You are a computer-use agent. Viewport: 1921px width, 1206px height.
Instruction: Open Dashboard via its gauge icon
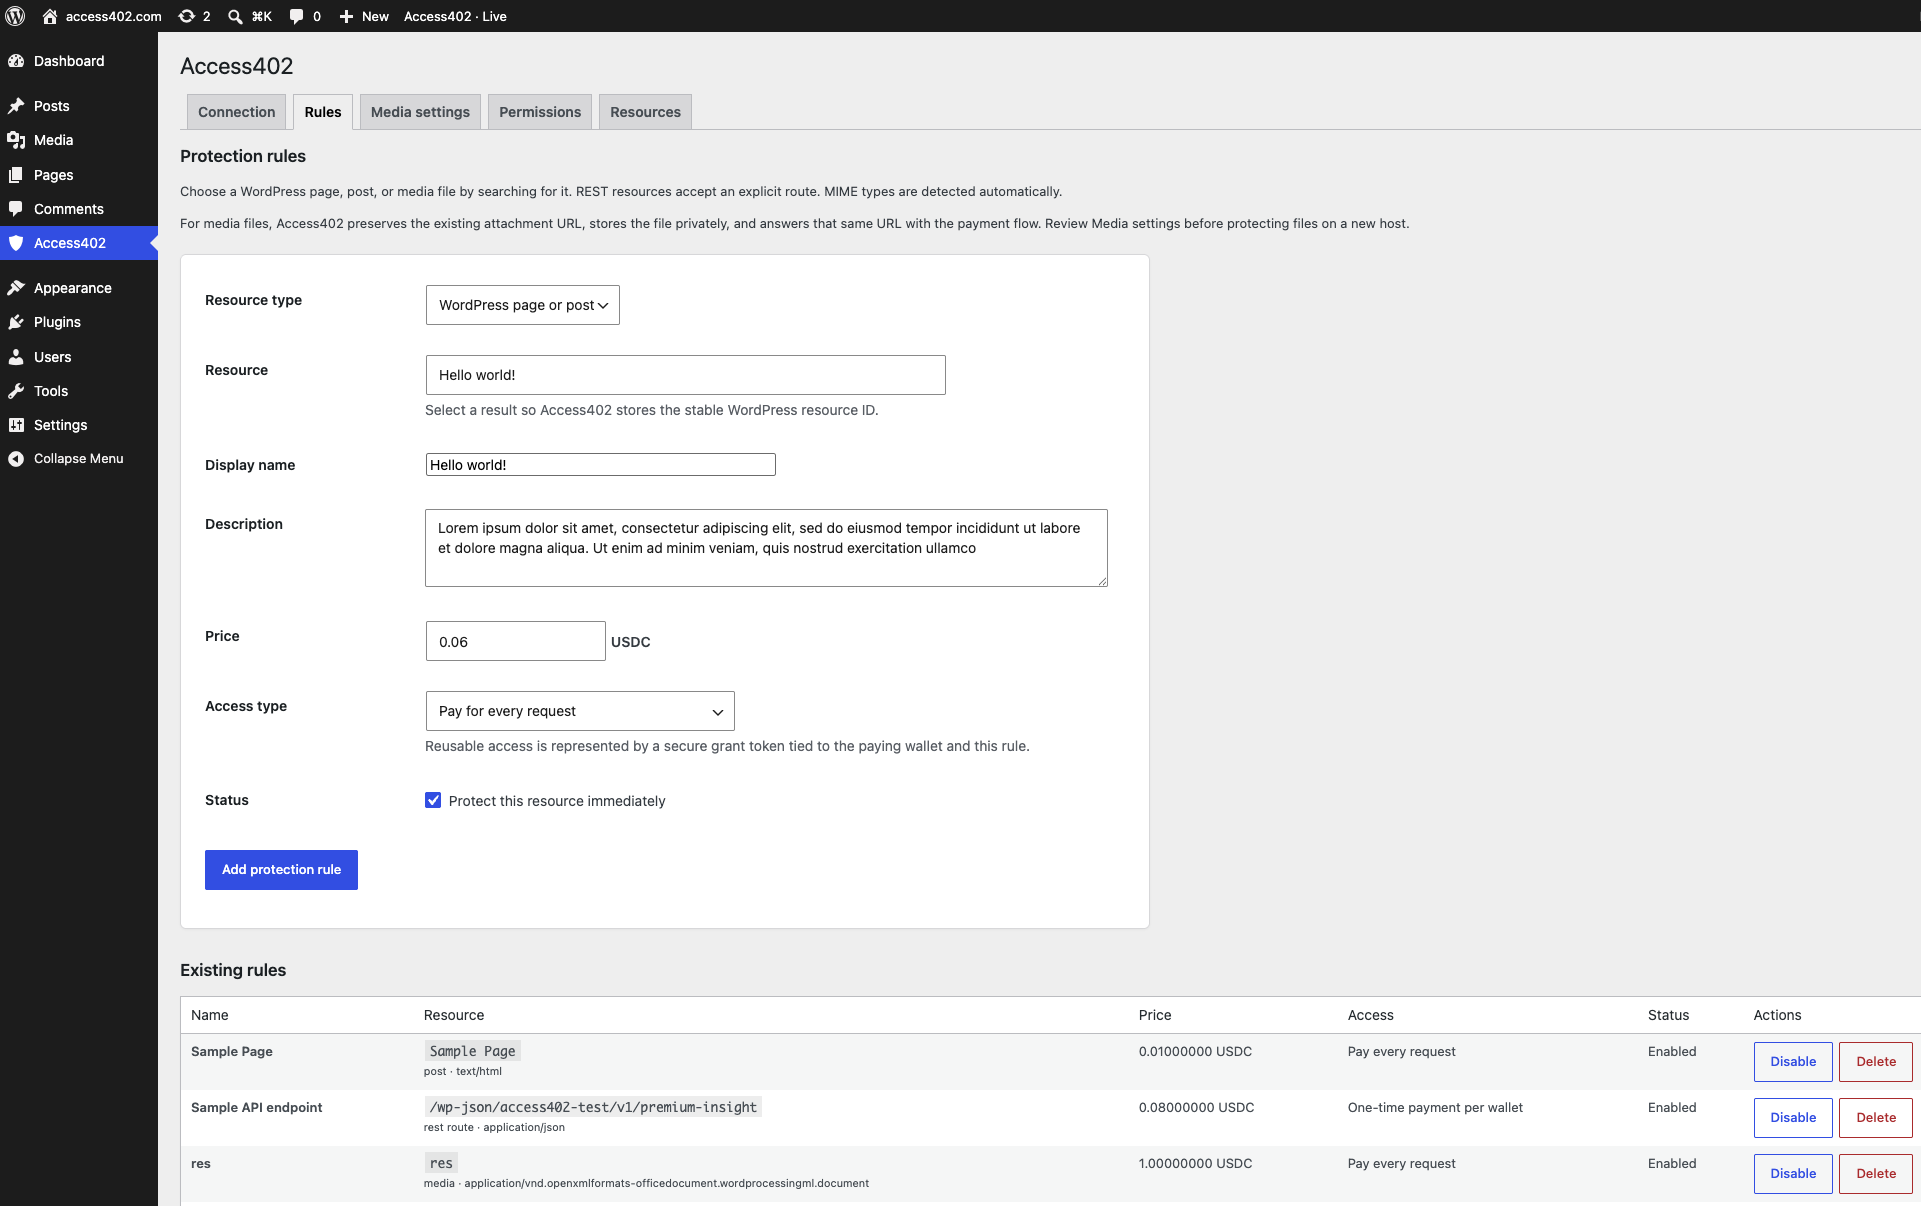point(16,61)
